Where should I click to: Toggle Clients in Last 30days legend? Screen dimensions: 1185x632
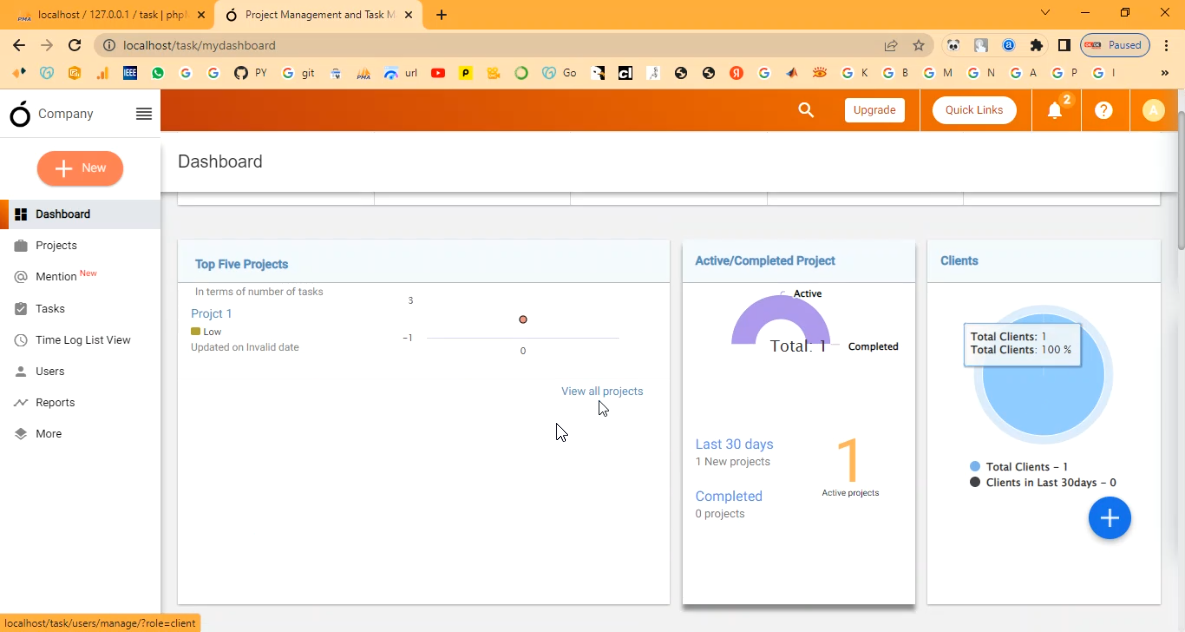point(1050,483)
